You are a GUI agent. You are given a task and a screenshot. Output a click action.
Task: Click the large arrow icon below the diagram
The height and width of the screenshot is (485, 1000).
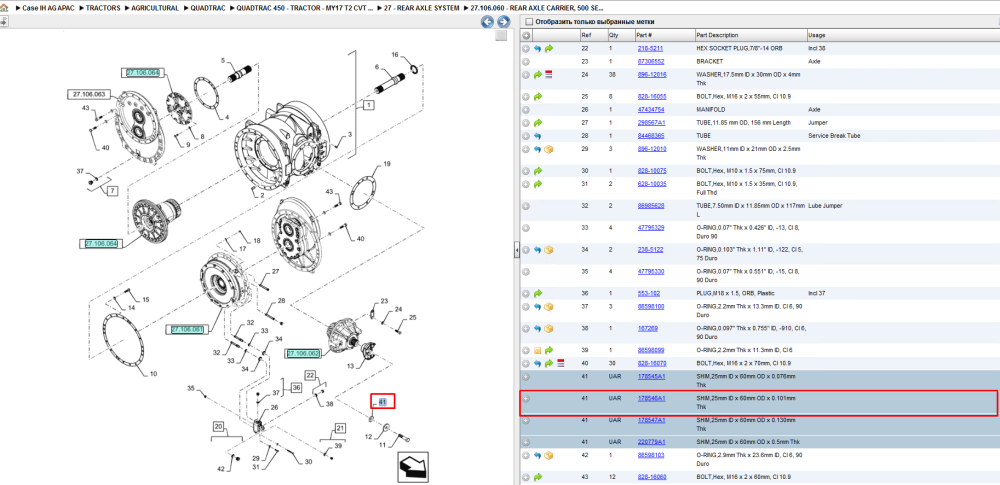(413, 467)
